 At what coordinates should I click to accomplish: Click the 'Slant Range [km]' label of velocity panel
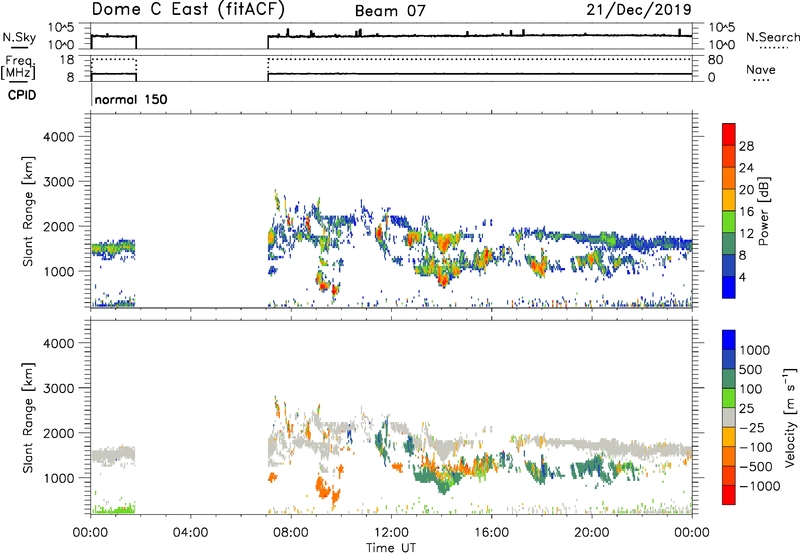(28, 418)
